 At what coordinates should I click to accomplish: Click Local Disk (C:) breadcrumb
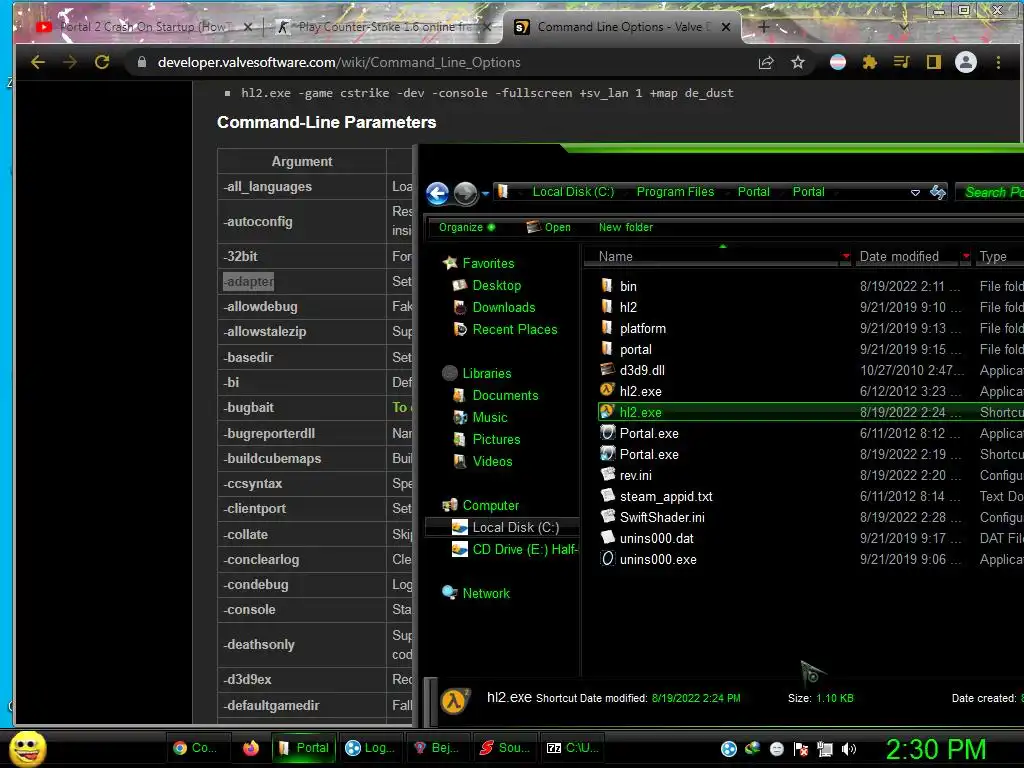coord(573,192)
